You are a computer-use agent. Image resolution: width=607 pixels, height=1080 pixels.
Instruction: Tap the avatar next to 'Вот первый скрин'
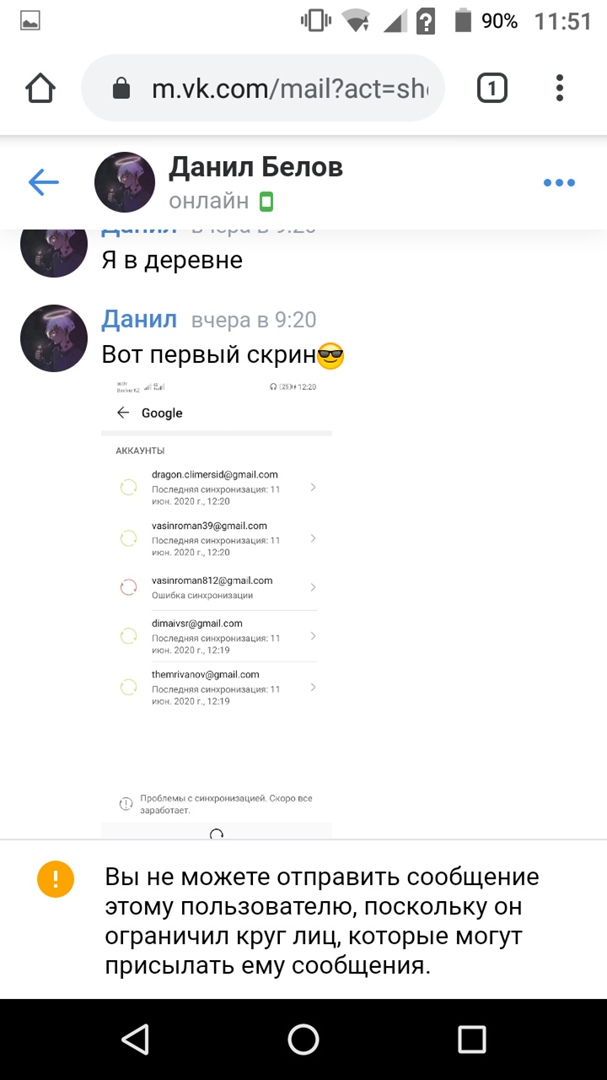pos(54,338)
